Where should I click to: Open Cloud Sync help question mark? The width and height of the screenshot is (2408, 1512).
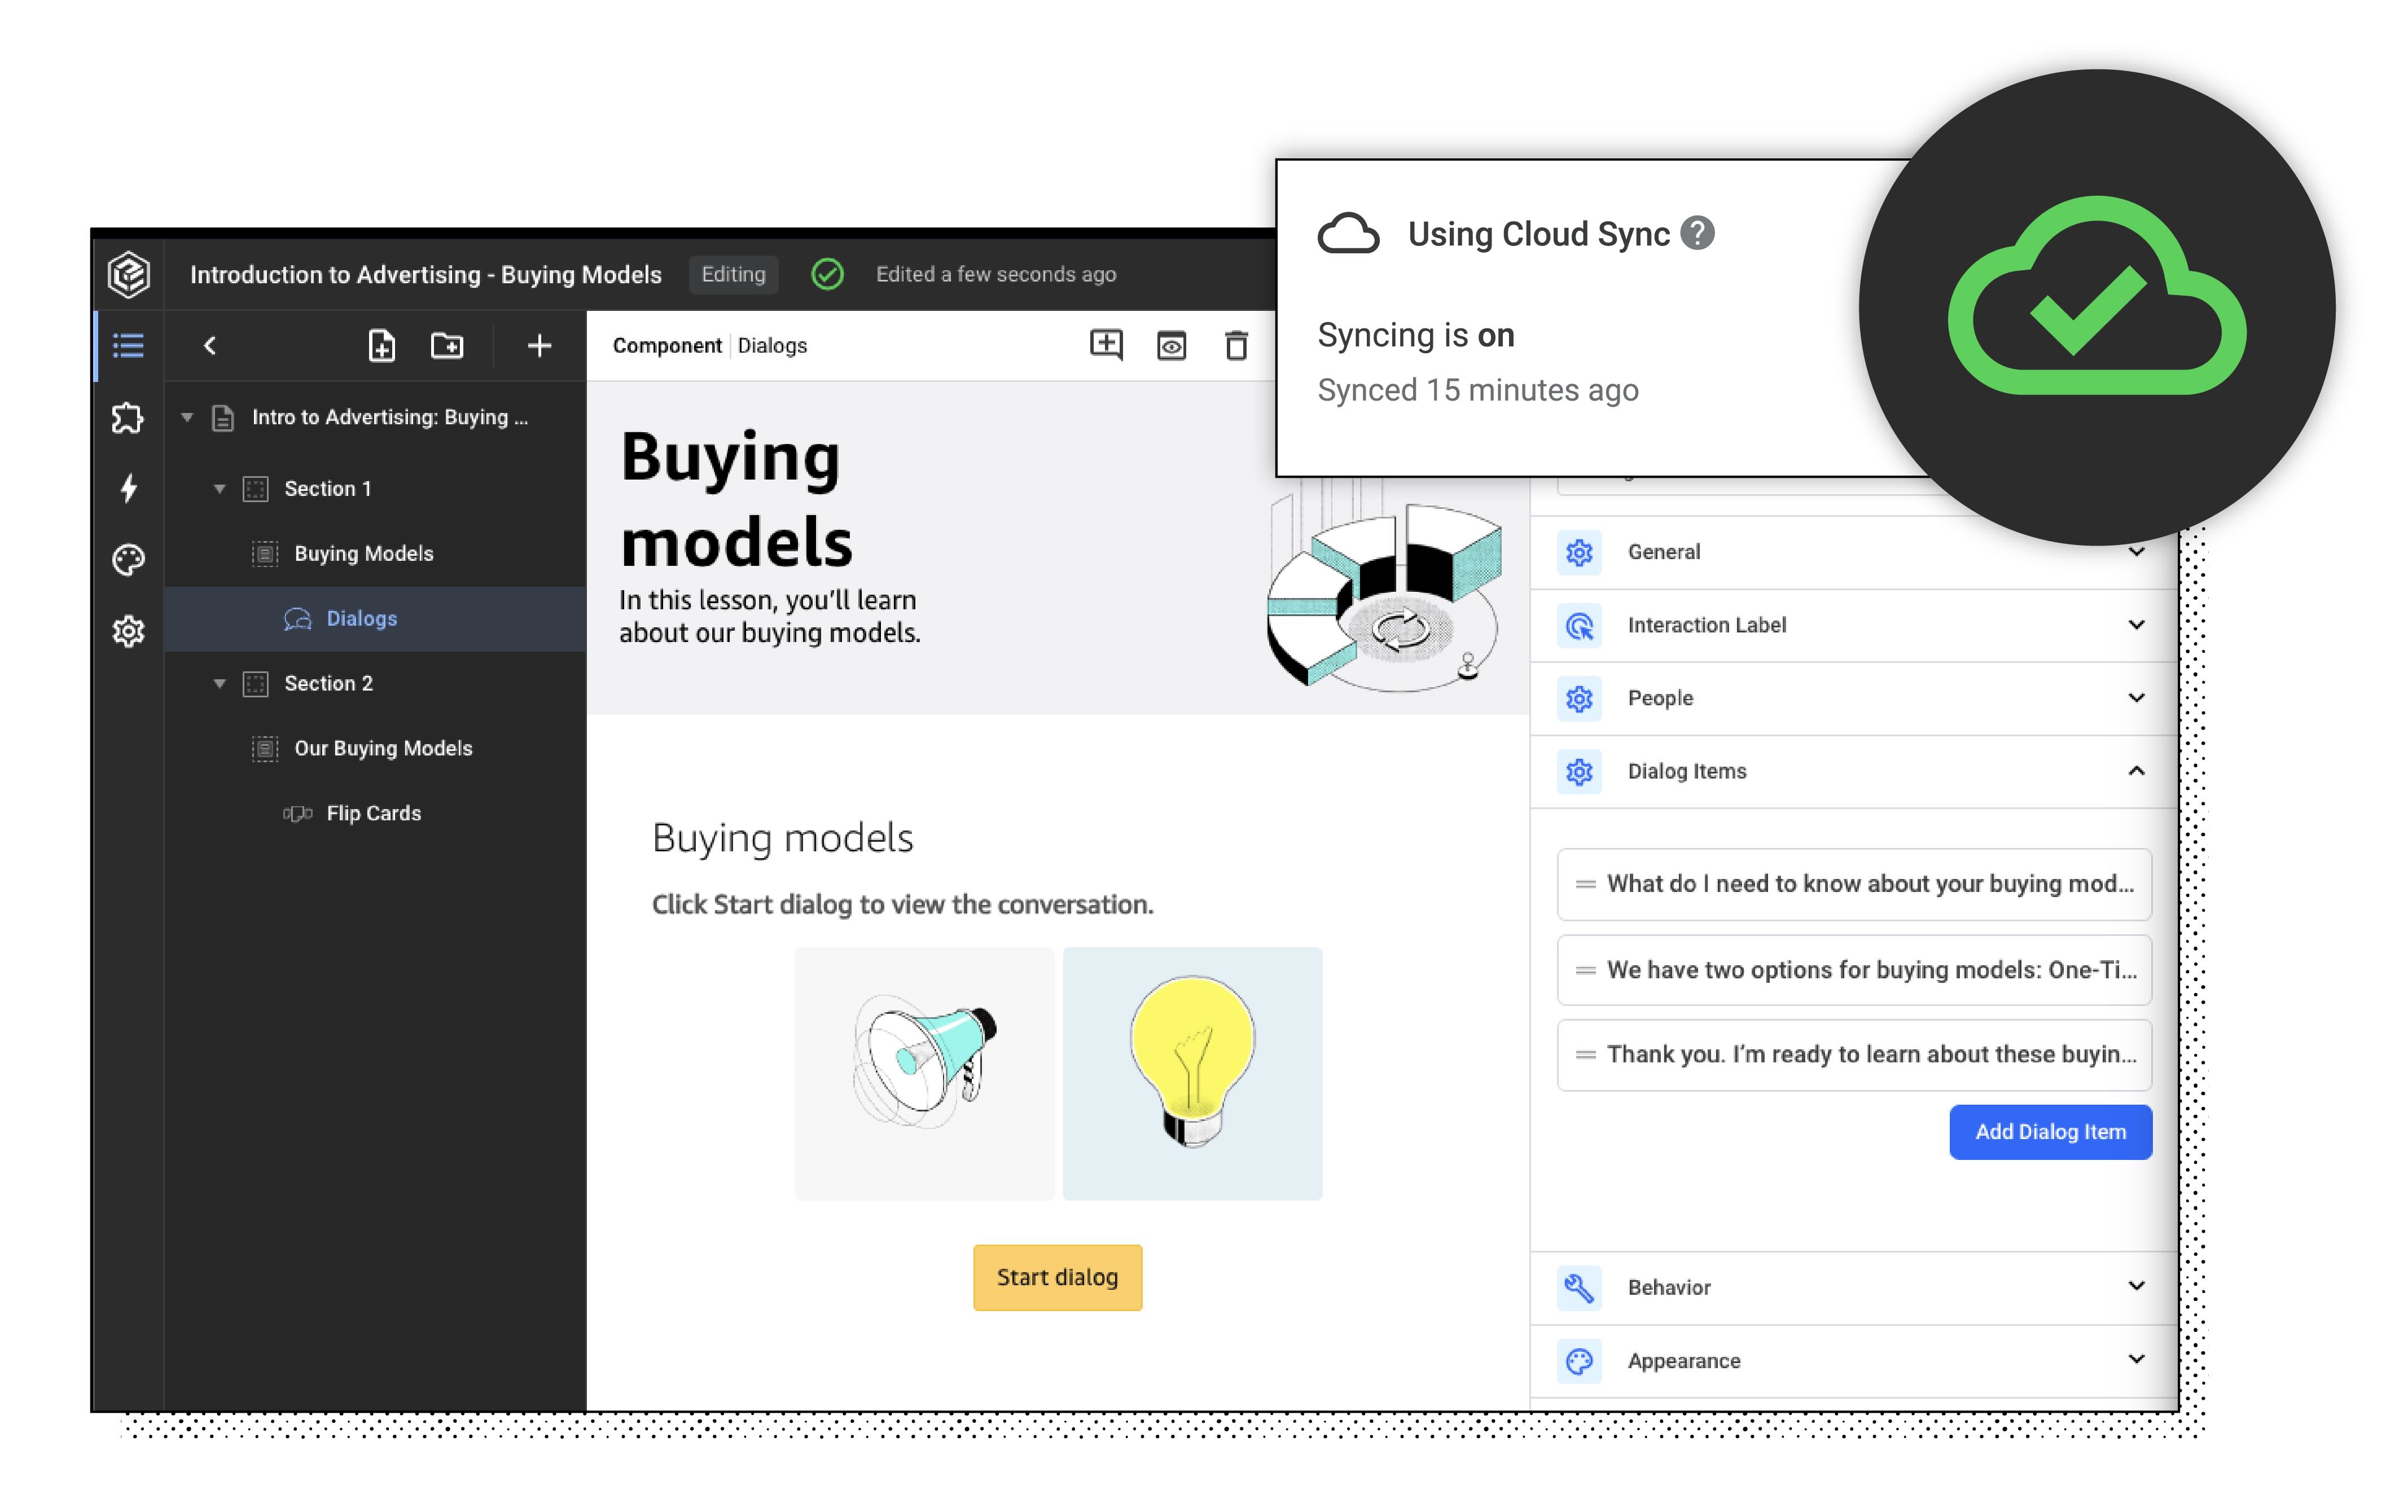[1698, 233]
